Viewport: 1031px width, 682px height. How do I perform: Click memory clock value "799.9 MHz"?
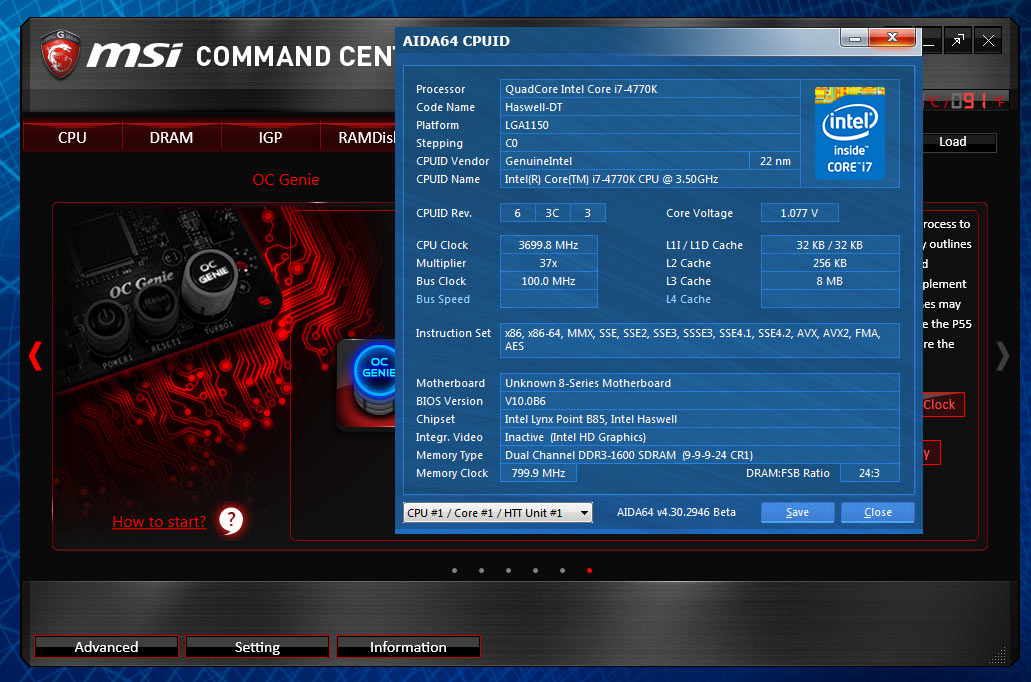pos(539,473)
